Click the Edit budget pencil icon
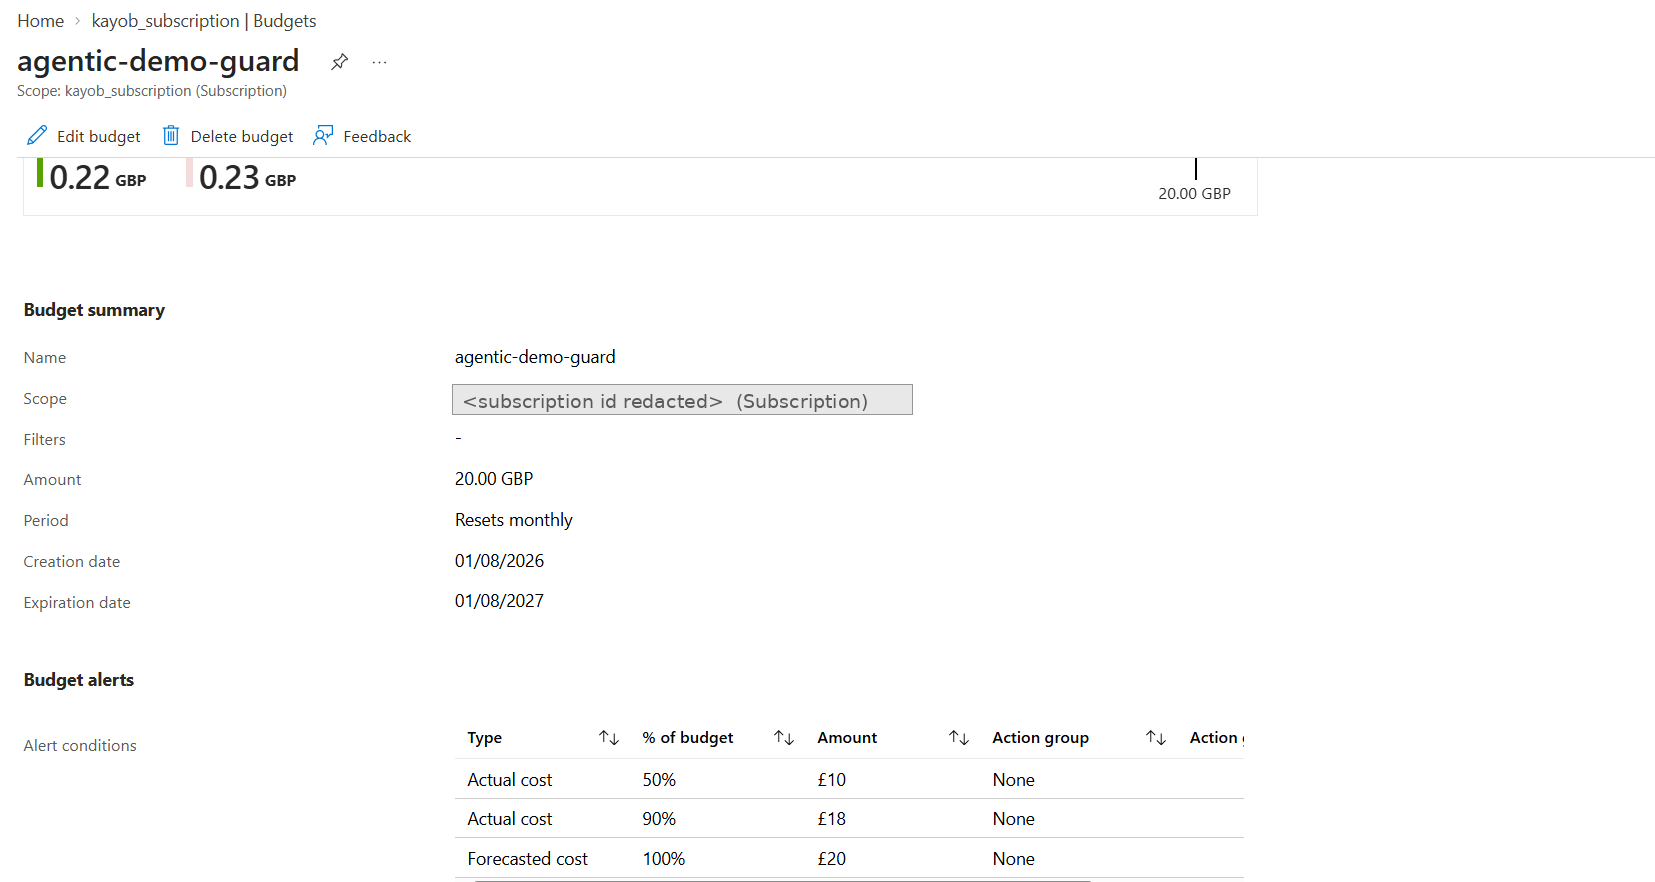1655x882 pixels. tap(37, 135)
